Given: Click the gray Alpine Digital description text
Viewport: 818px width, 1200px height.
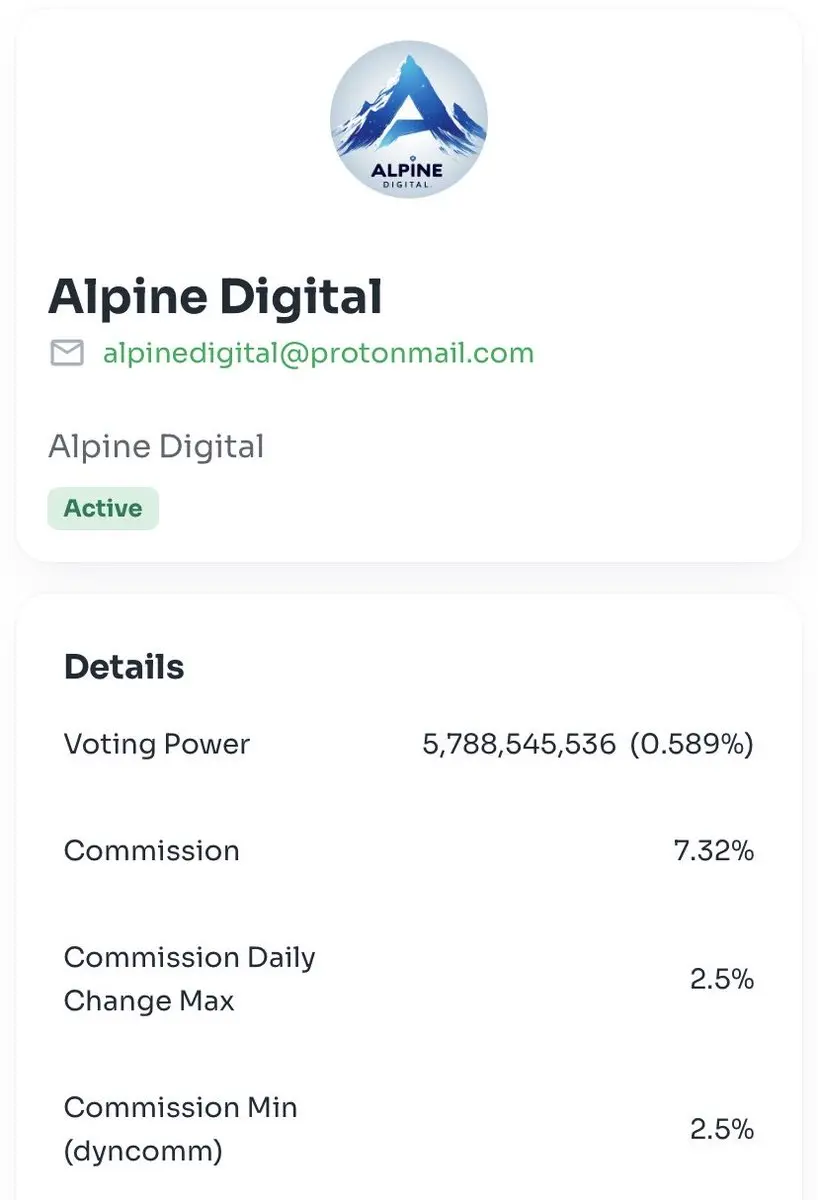Looking at the screenshot, I should click(x=156, y=446).
